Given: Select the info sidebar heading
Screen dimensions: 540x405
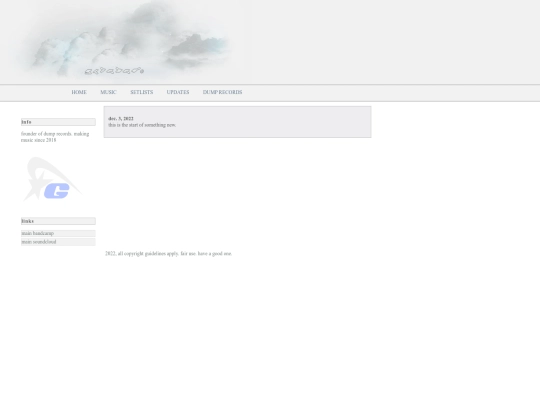Looking at the screenshot, I should tap(58, 122).
